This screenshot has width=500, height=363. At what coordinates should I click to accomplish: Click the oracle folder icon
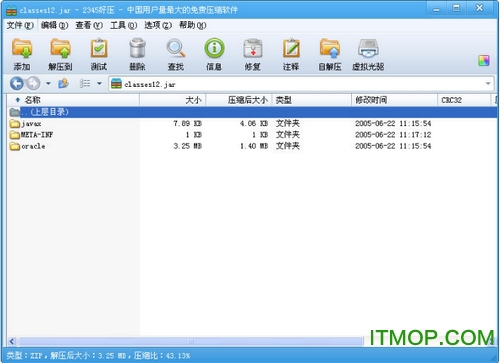pyautogui.click(x=15, y=146)
